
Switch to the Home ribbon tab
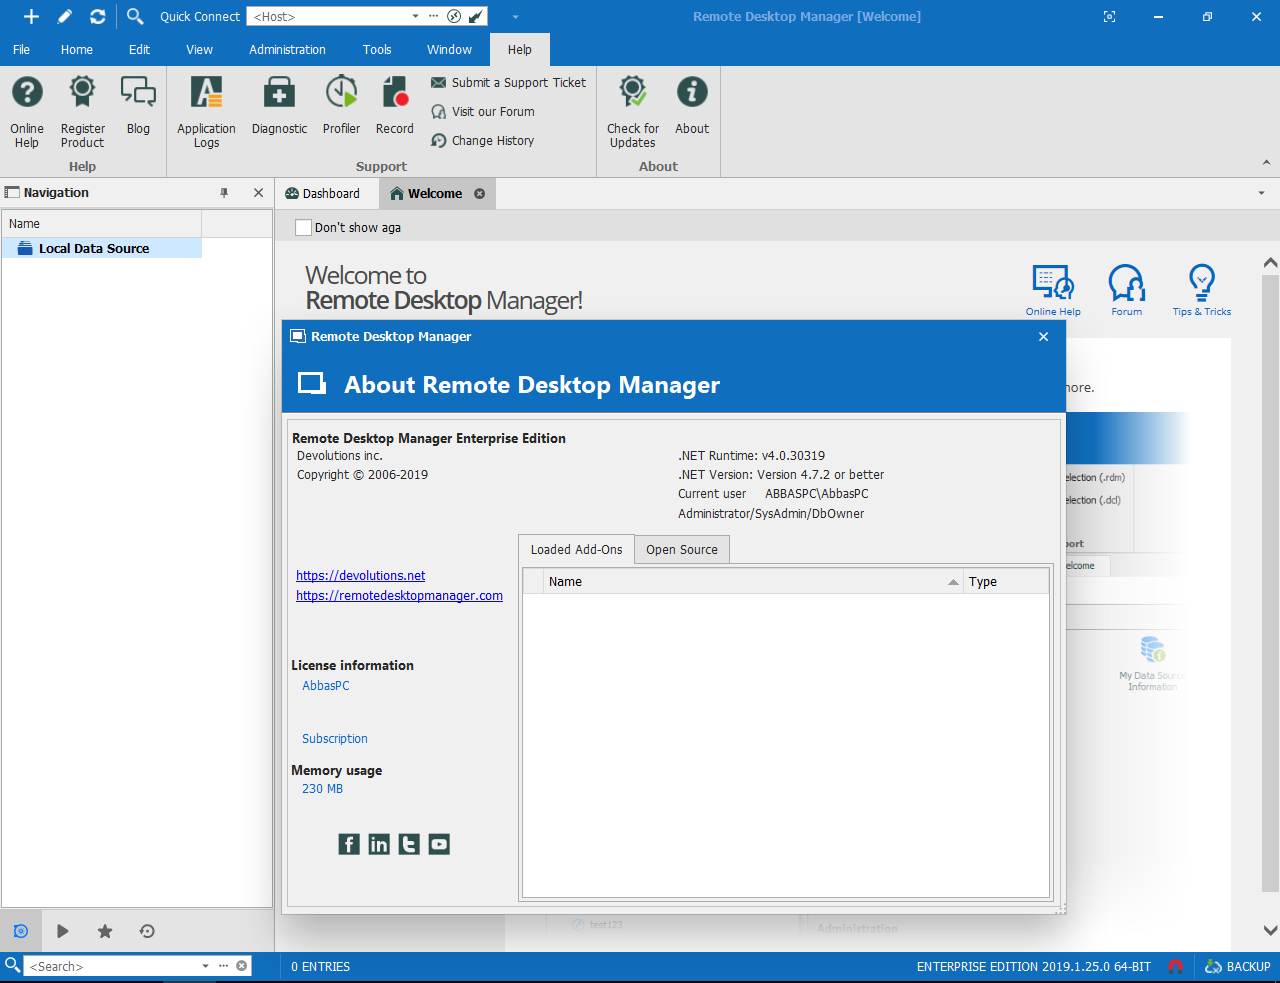coord(77,49)
